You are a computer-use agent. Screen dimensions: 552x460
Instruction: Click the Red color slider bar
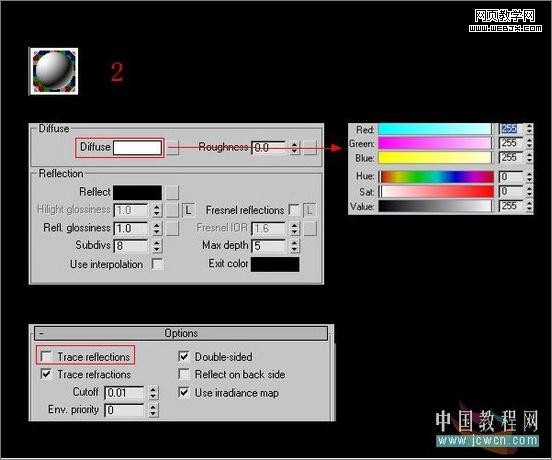436,129
